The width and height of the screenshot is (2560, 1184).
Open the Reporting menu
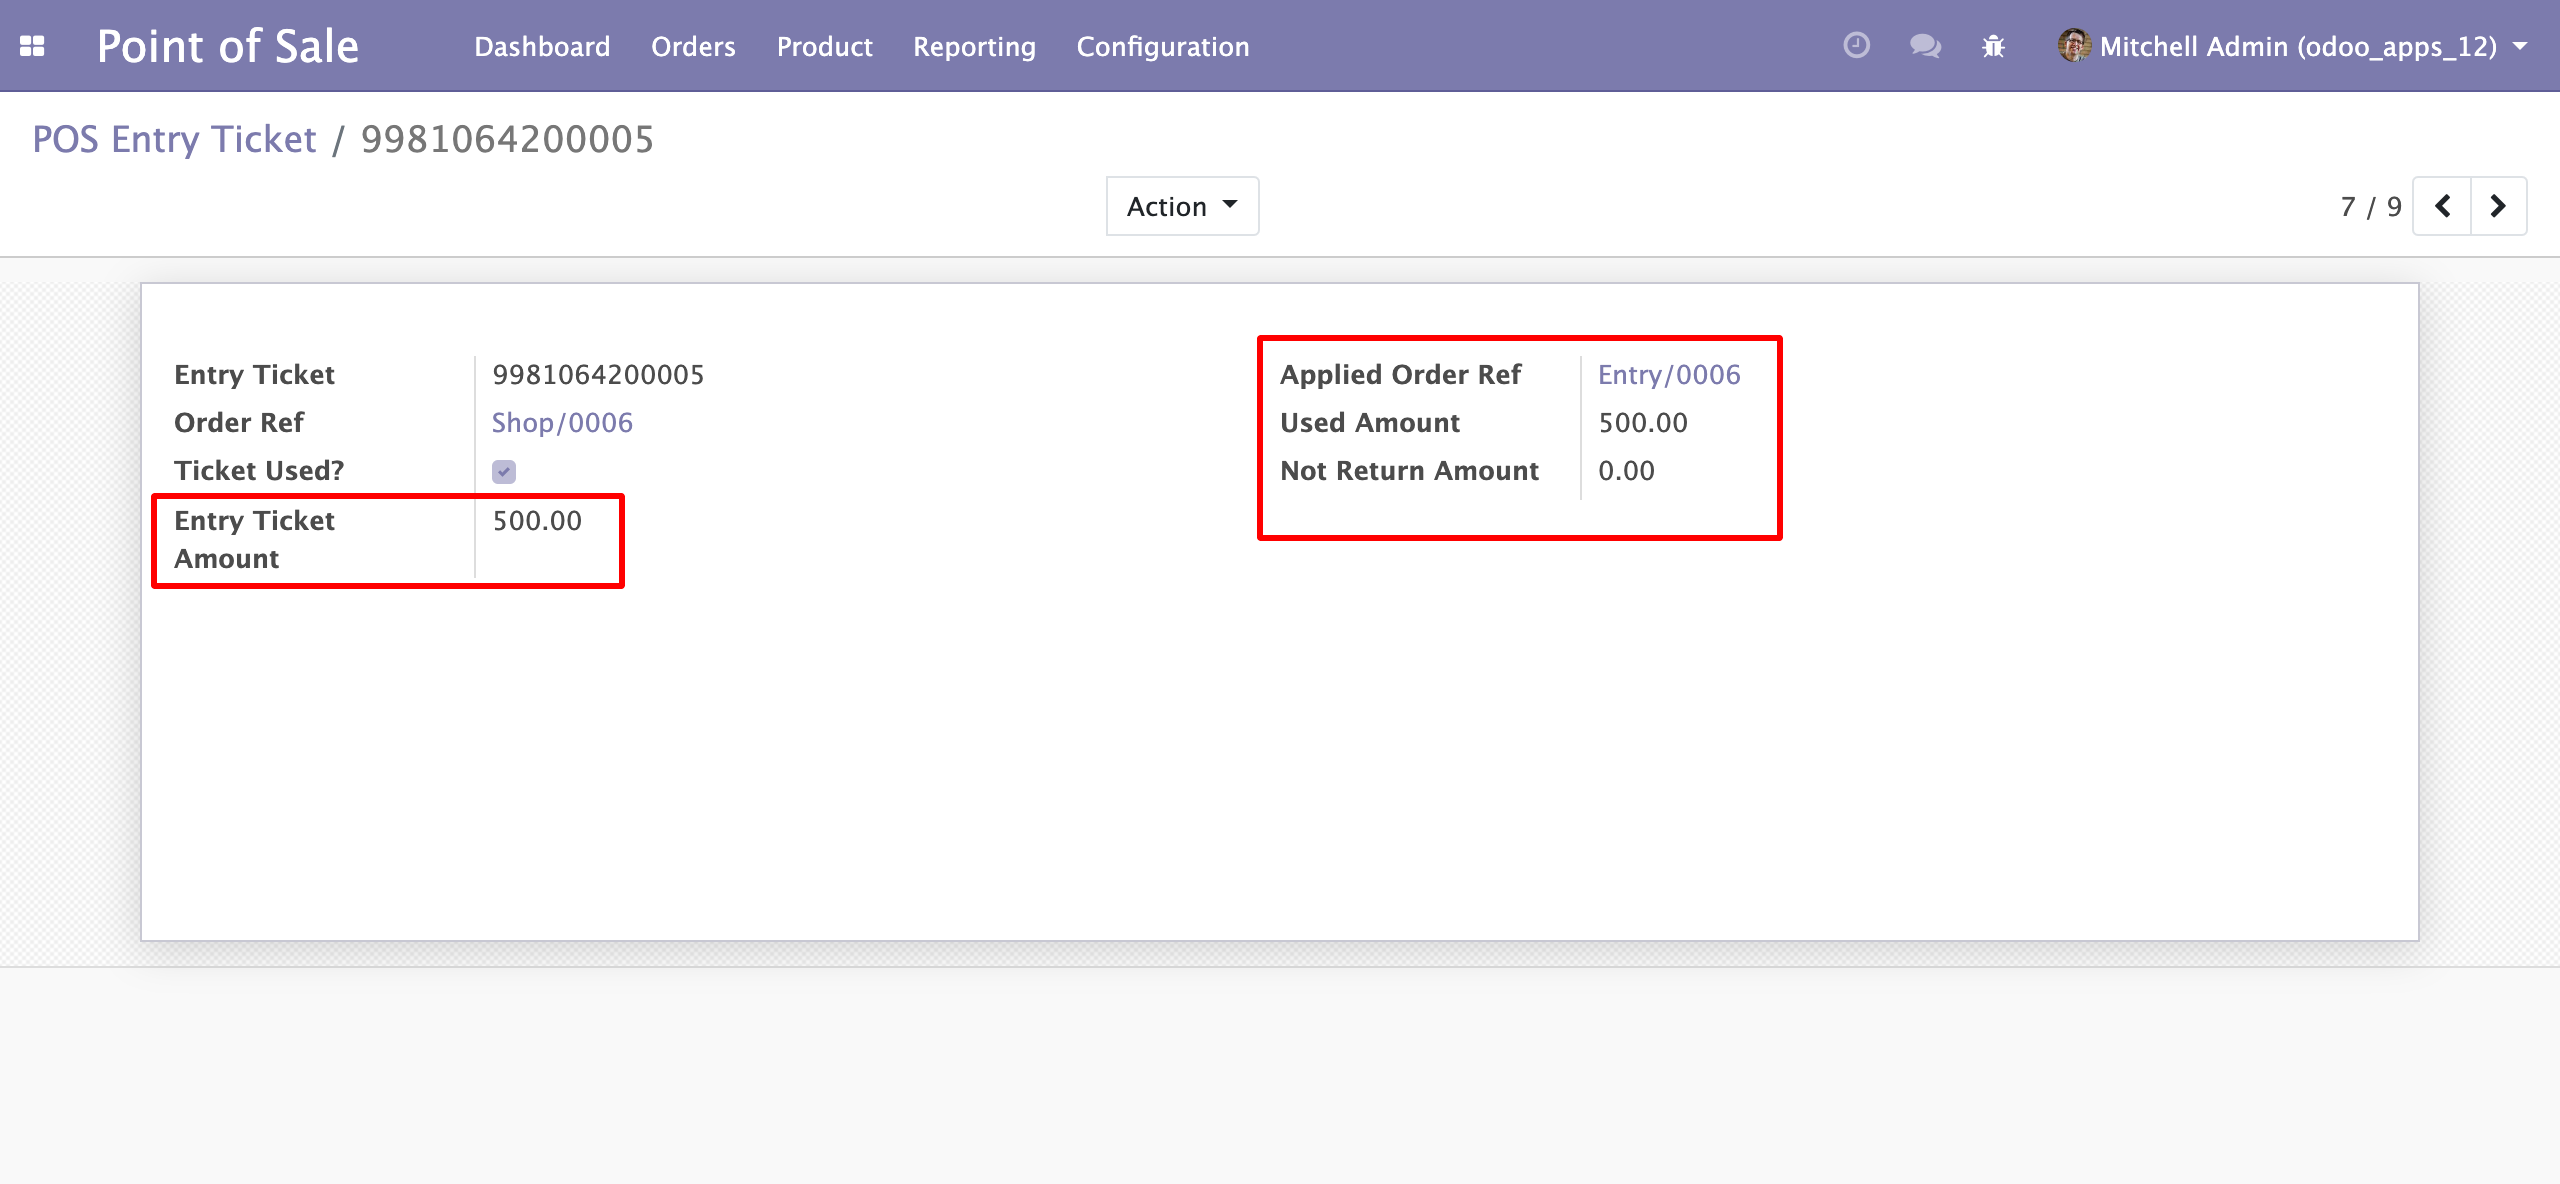(x=974, y=46)
